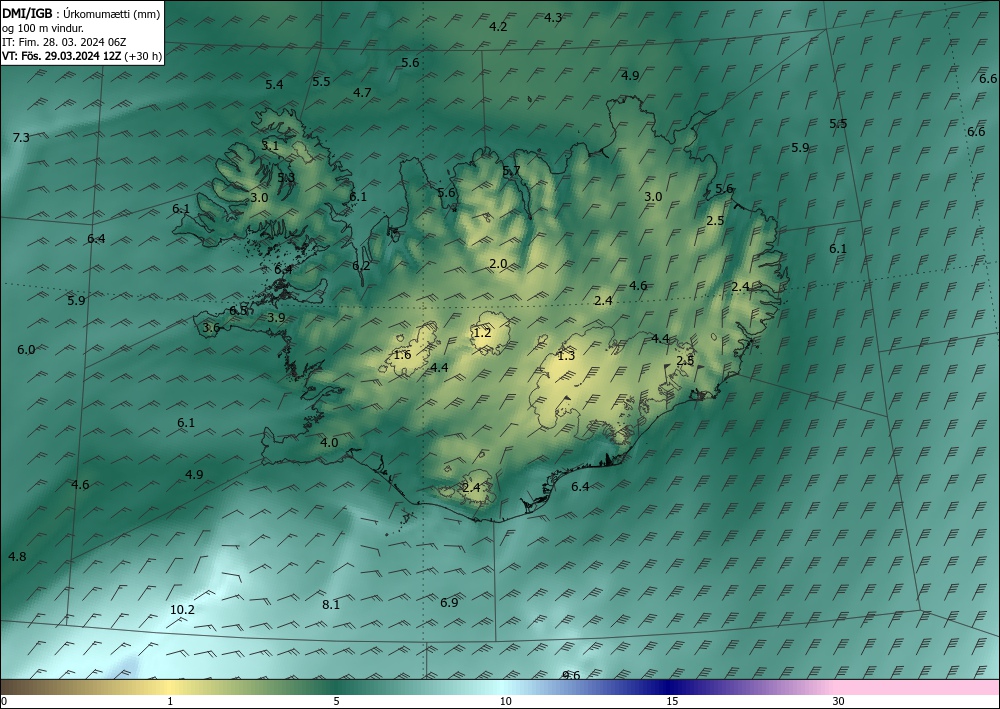Click the 4.8 value at the left edge
The width and height of the screenshot is (1000, 709).
pyautogui.click(x=17, y=557)
